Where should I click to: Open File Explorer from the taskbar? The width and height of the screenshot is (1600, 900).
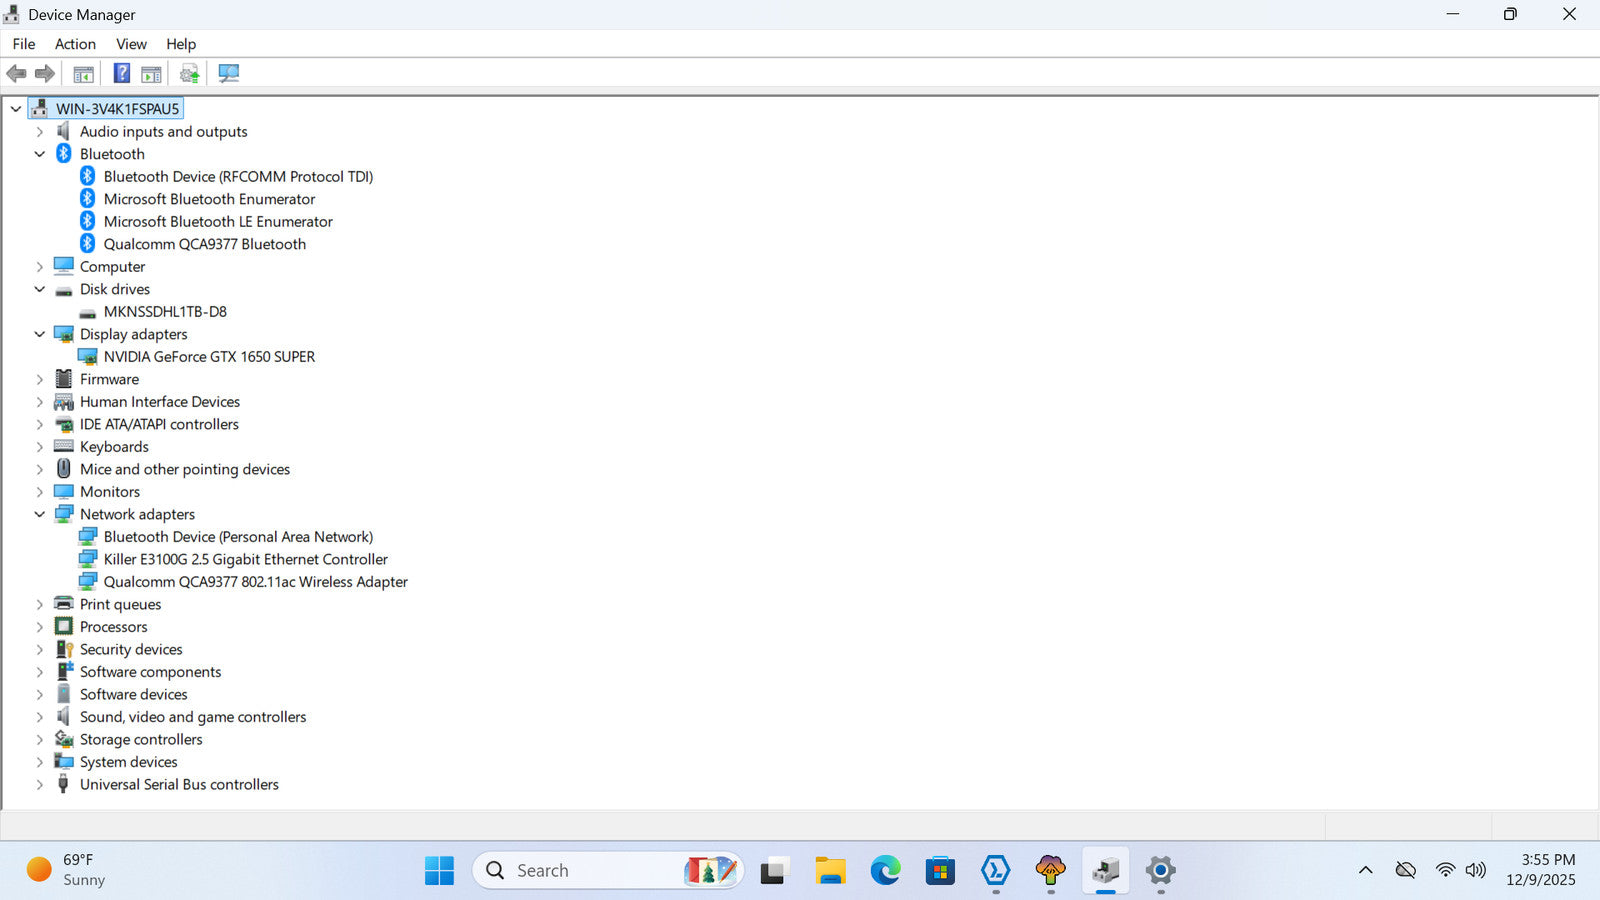(830, 871)
